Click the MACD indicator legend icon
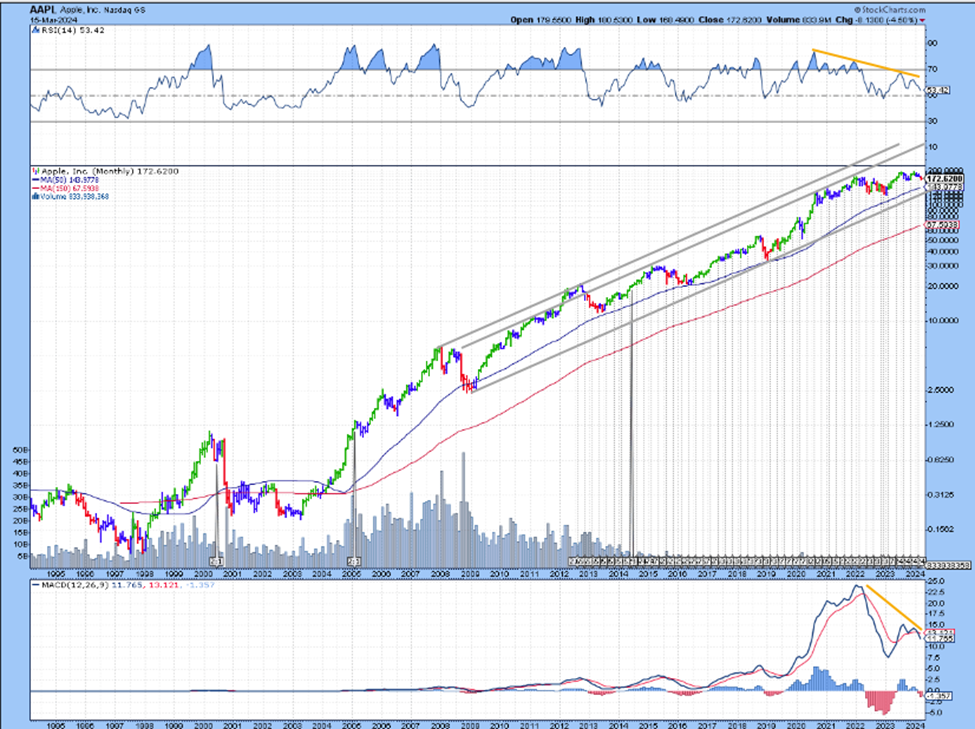This screenshot has height=729, width=975. click(x=37, y=585)
